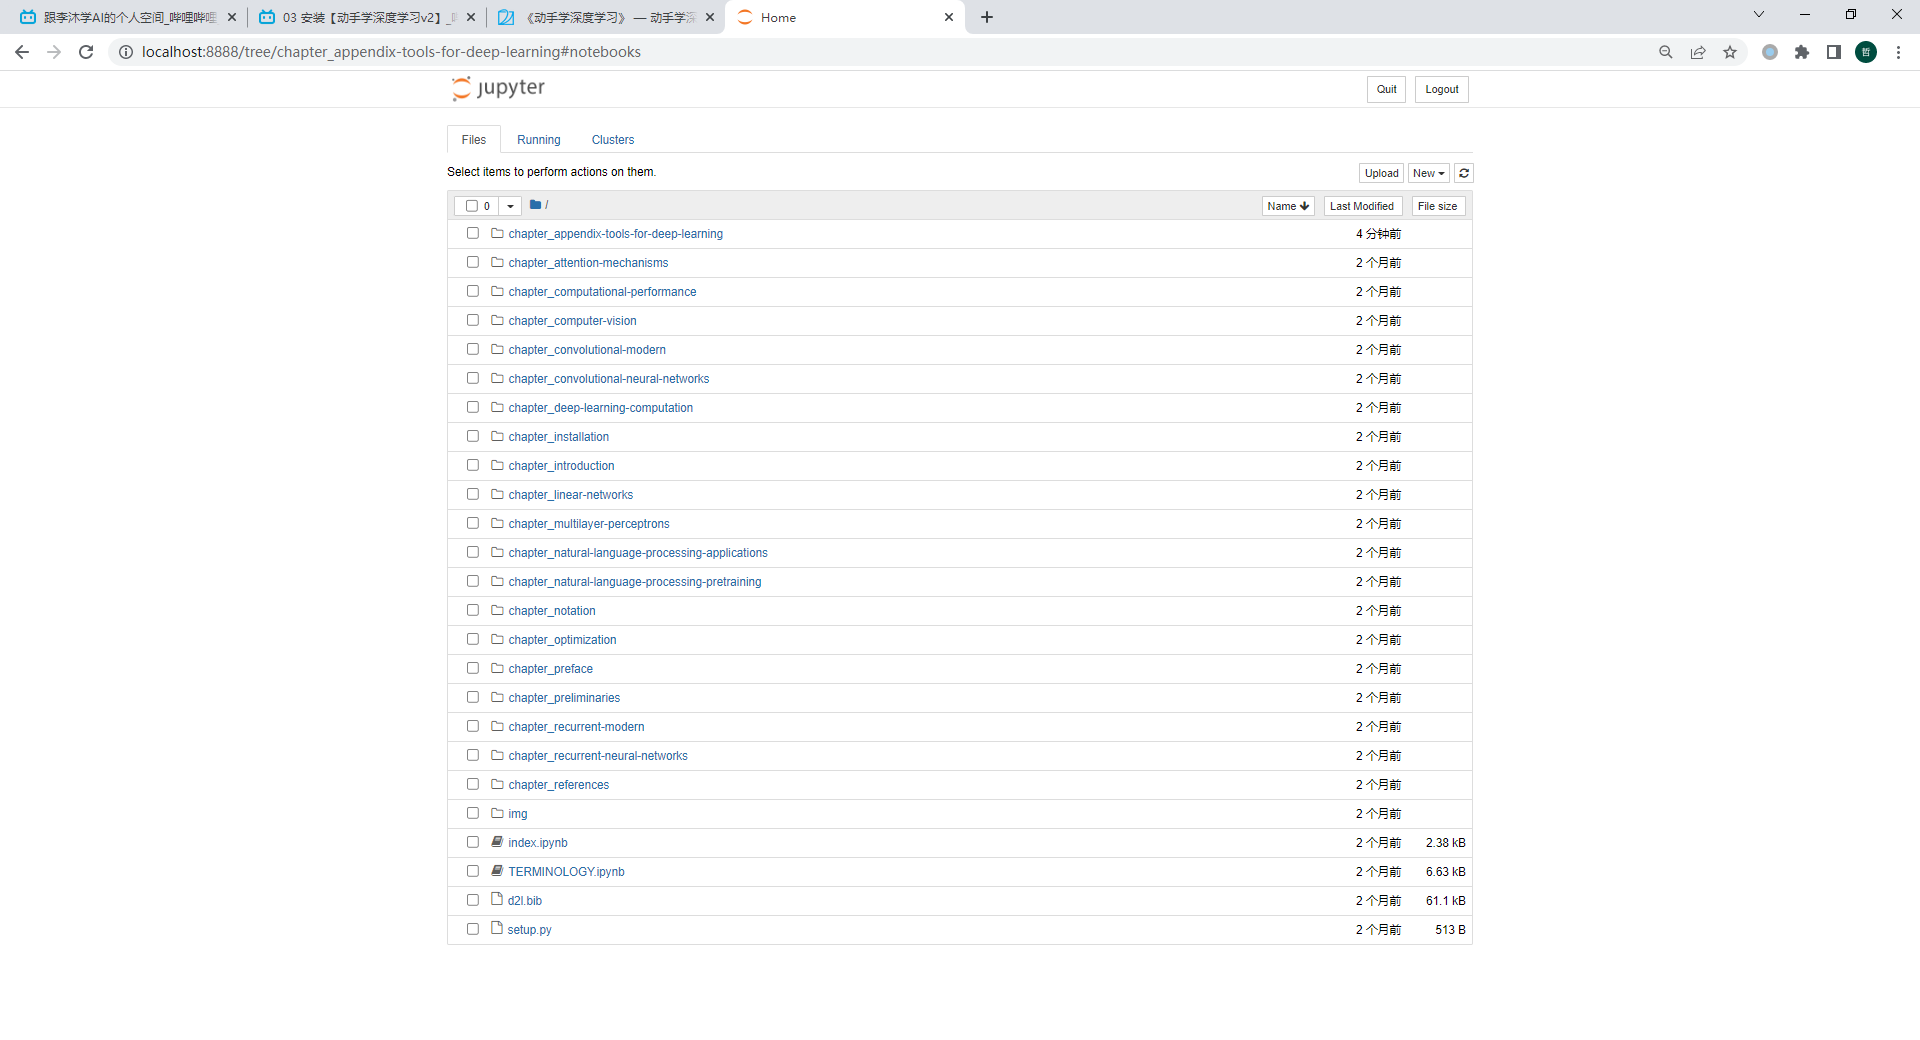
Task: Switch to the Clusters tab
Action: pos(612,140)
